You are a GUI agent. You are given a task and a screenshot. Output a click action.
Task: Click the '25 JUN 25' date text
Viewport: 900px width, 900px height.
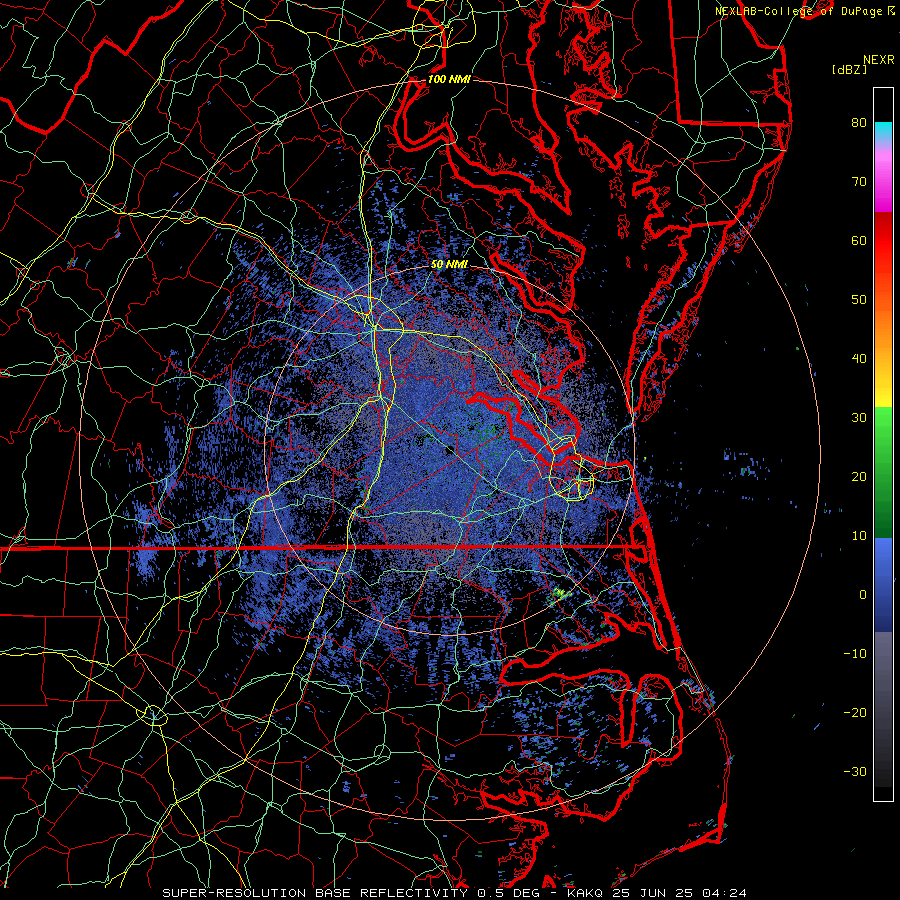655,893
